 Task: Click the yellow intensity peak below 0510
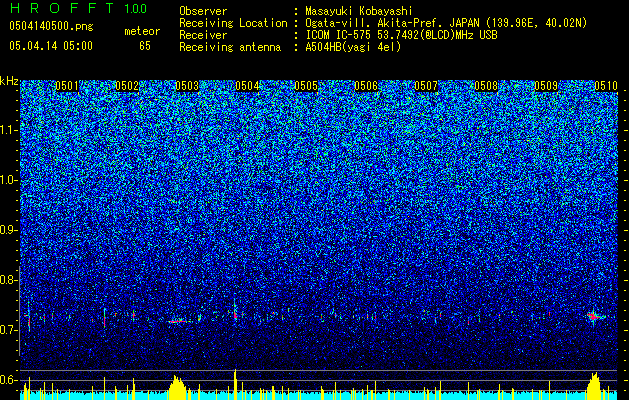point(595,386)
